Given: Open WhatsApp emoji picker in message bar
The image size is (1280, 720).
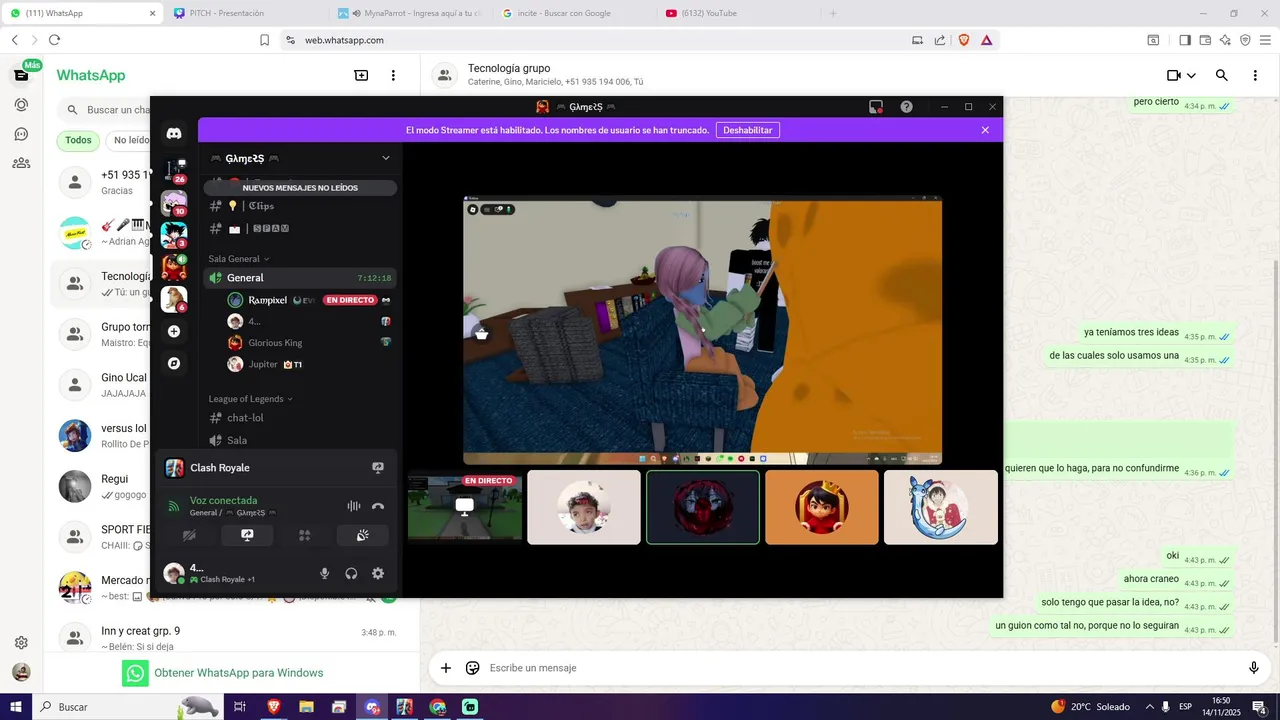Looking at the screenshot, I should tap(473, 668).
